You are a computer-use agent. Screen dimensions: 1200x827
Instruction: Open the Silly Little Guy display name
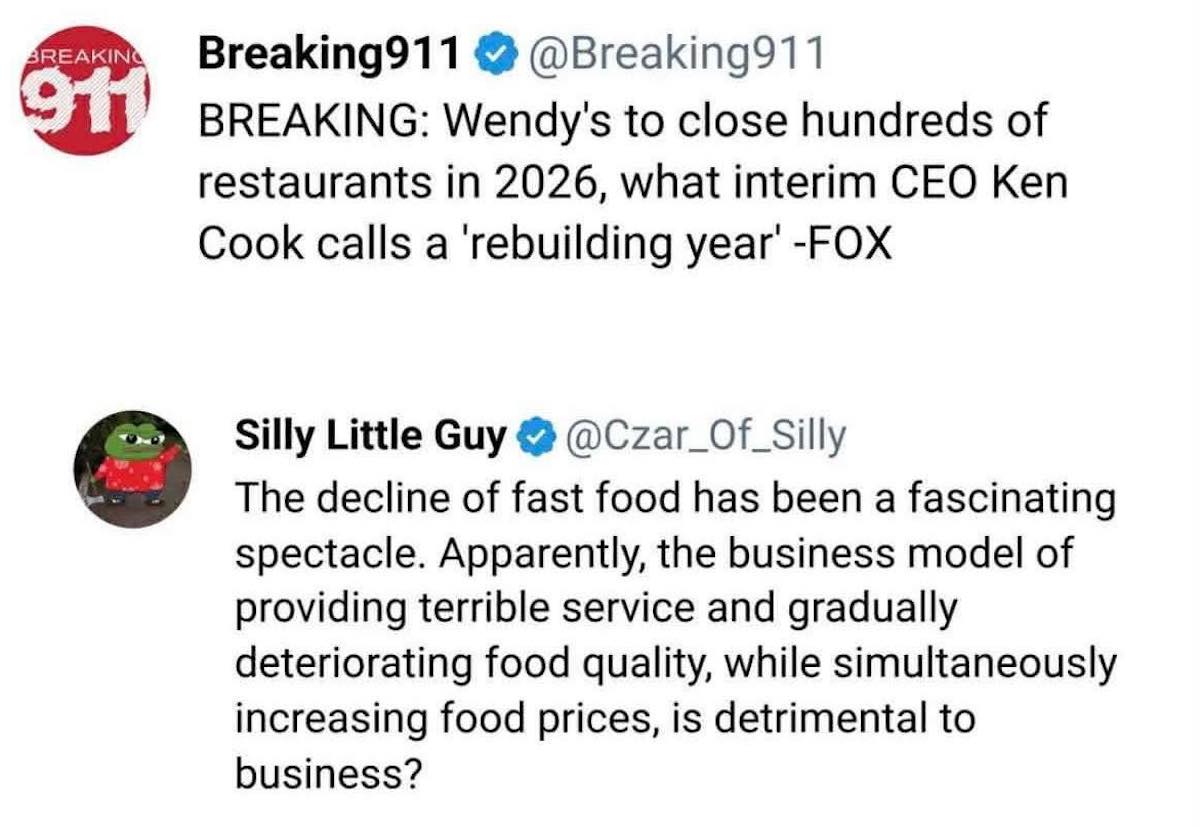(x=371, y=435)
